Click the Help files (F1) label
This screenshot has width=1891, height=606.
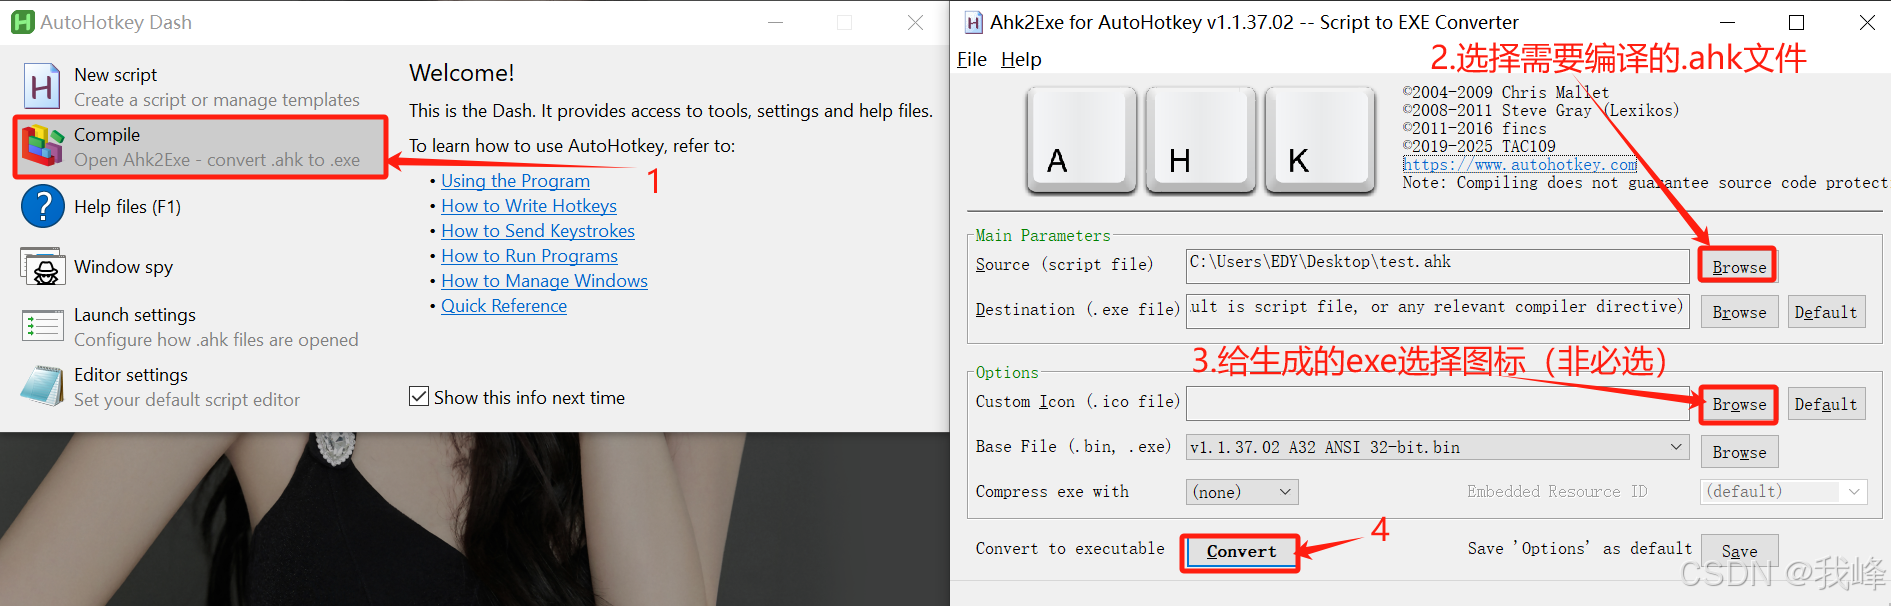[x=127, y=207]
